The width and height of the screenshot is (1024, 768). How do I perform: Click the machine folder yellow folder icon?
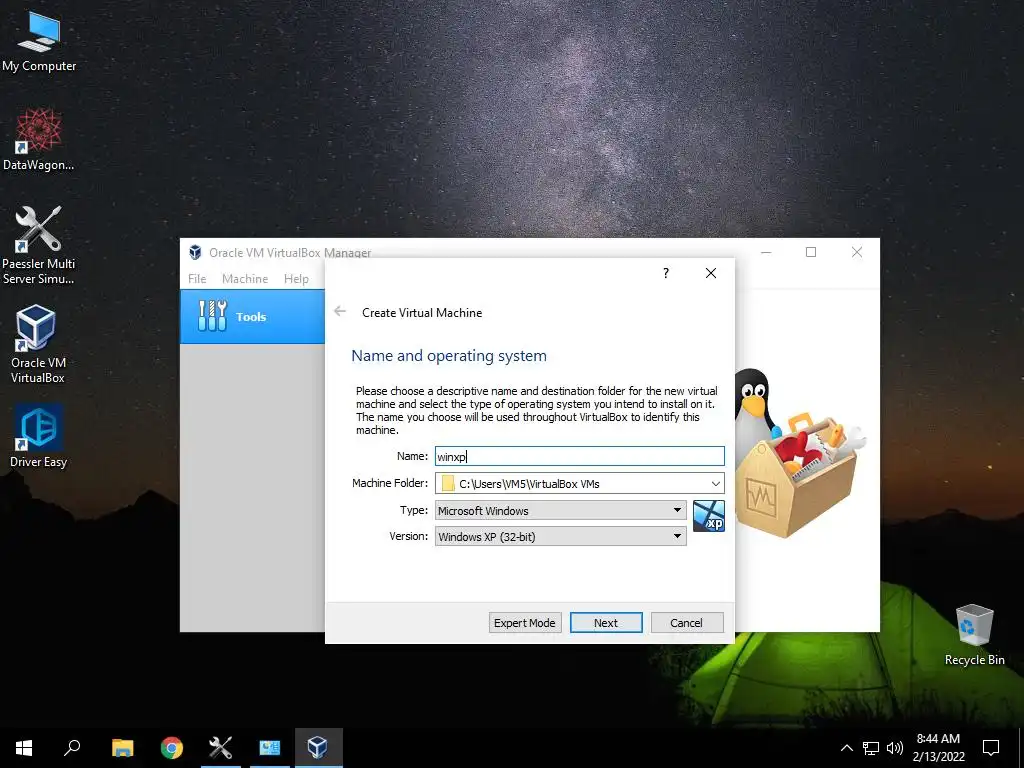pos(448,483)
